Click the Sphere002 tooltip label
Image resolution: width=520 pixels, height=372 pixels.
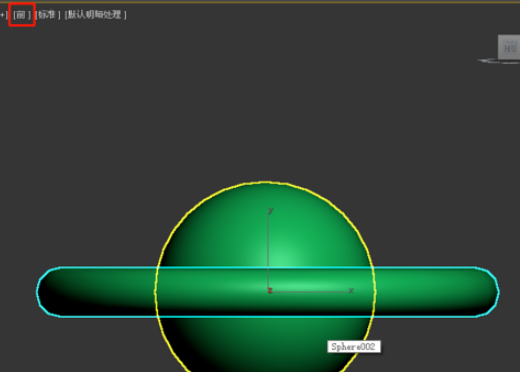click(354, 347)
